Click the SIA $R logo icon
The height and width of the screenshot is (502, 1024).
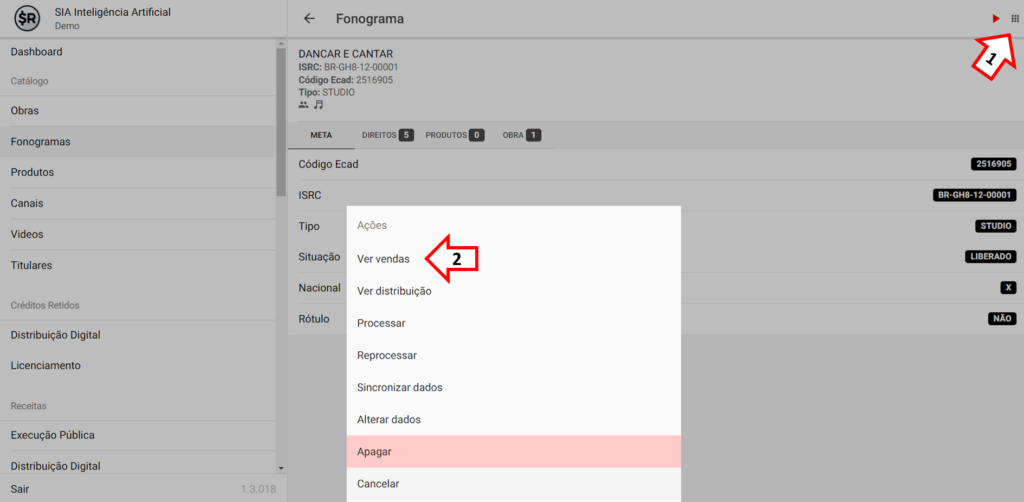coord(27,18)
